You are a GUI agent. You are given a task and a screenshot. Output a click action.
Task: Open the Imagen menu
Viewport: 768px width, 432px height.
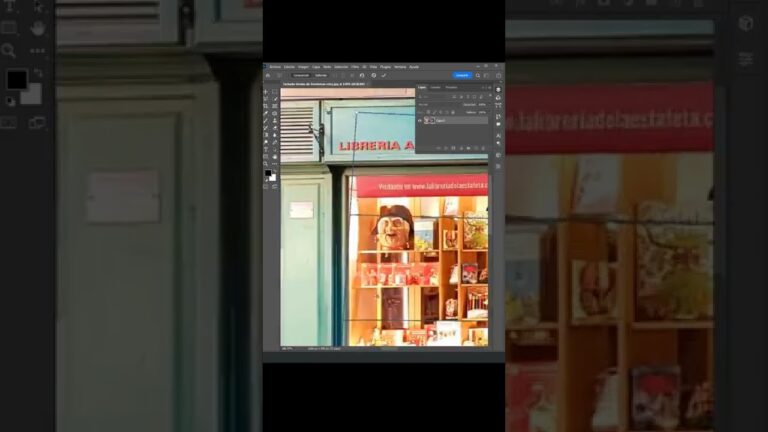303,67
